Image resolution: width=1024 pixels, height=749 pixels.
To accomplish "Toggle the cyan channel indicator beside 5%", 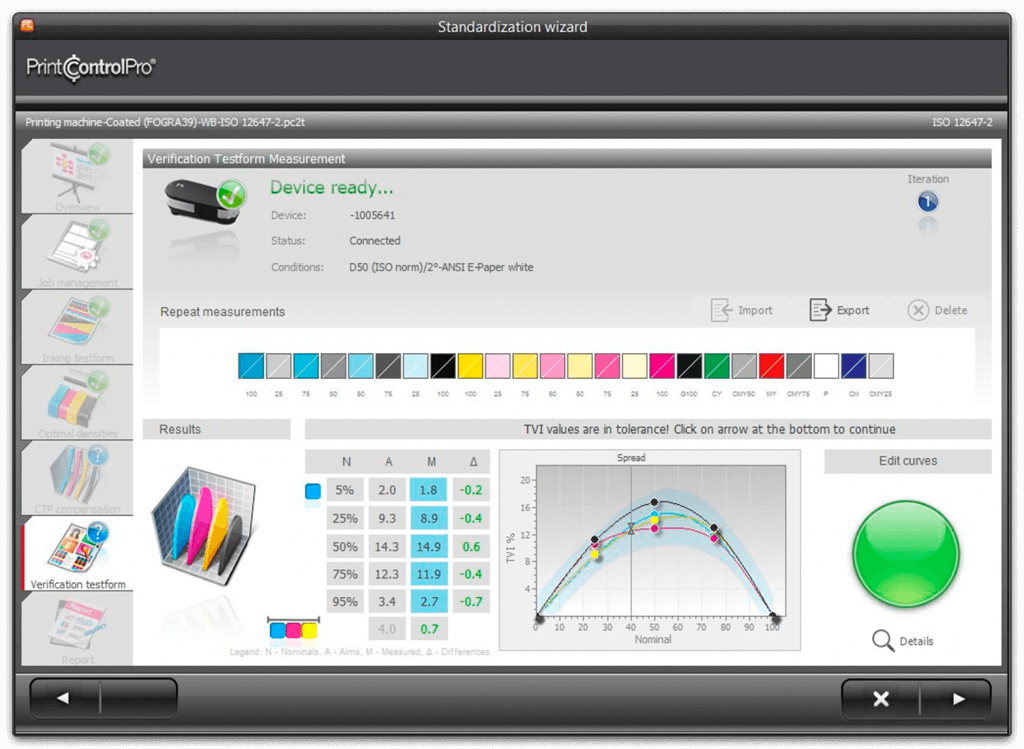I will (x=313, y=491).
